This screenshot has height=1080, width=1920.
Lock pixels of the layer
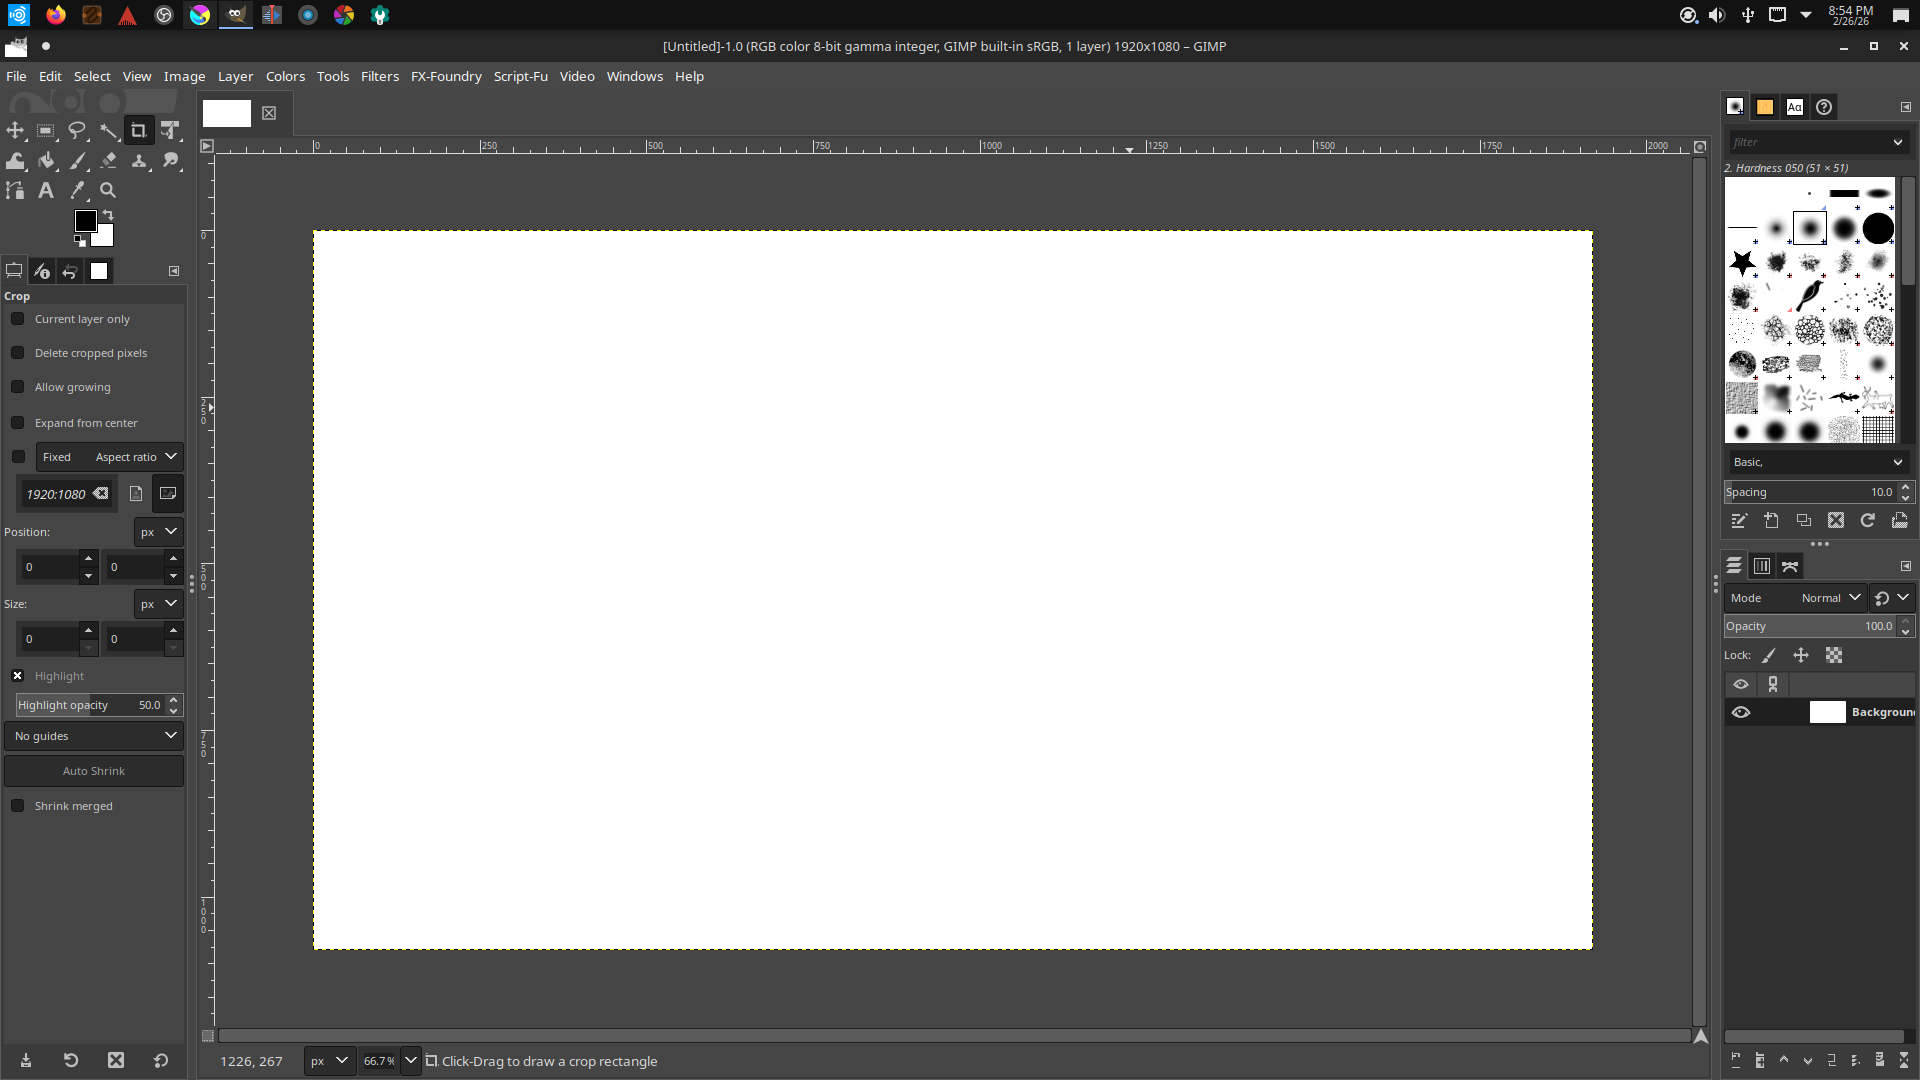click(1769, 656)
